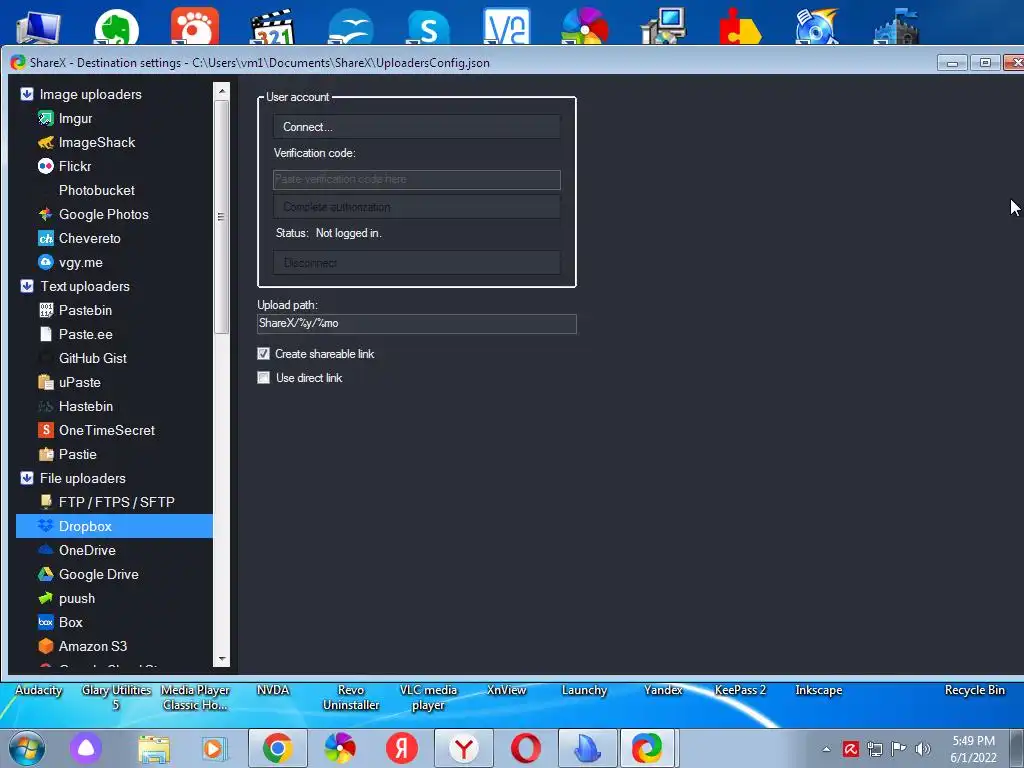Collapse the Image uploaders group

tap(27, 94)
